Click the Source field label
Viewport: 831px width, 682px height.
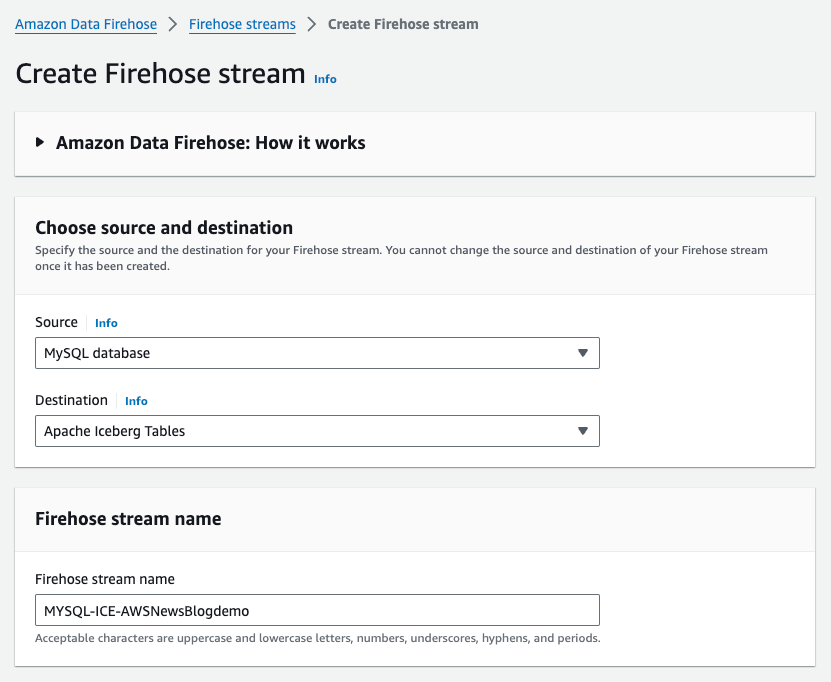(56, 322)
